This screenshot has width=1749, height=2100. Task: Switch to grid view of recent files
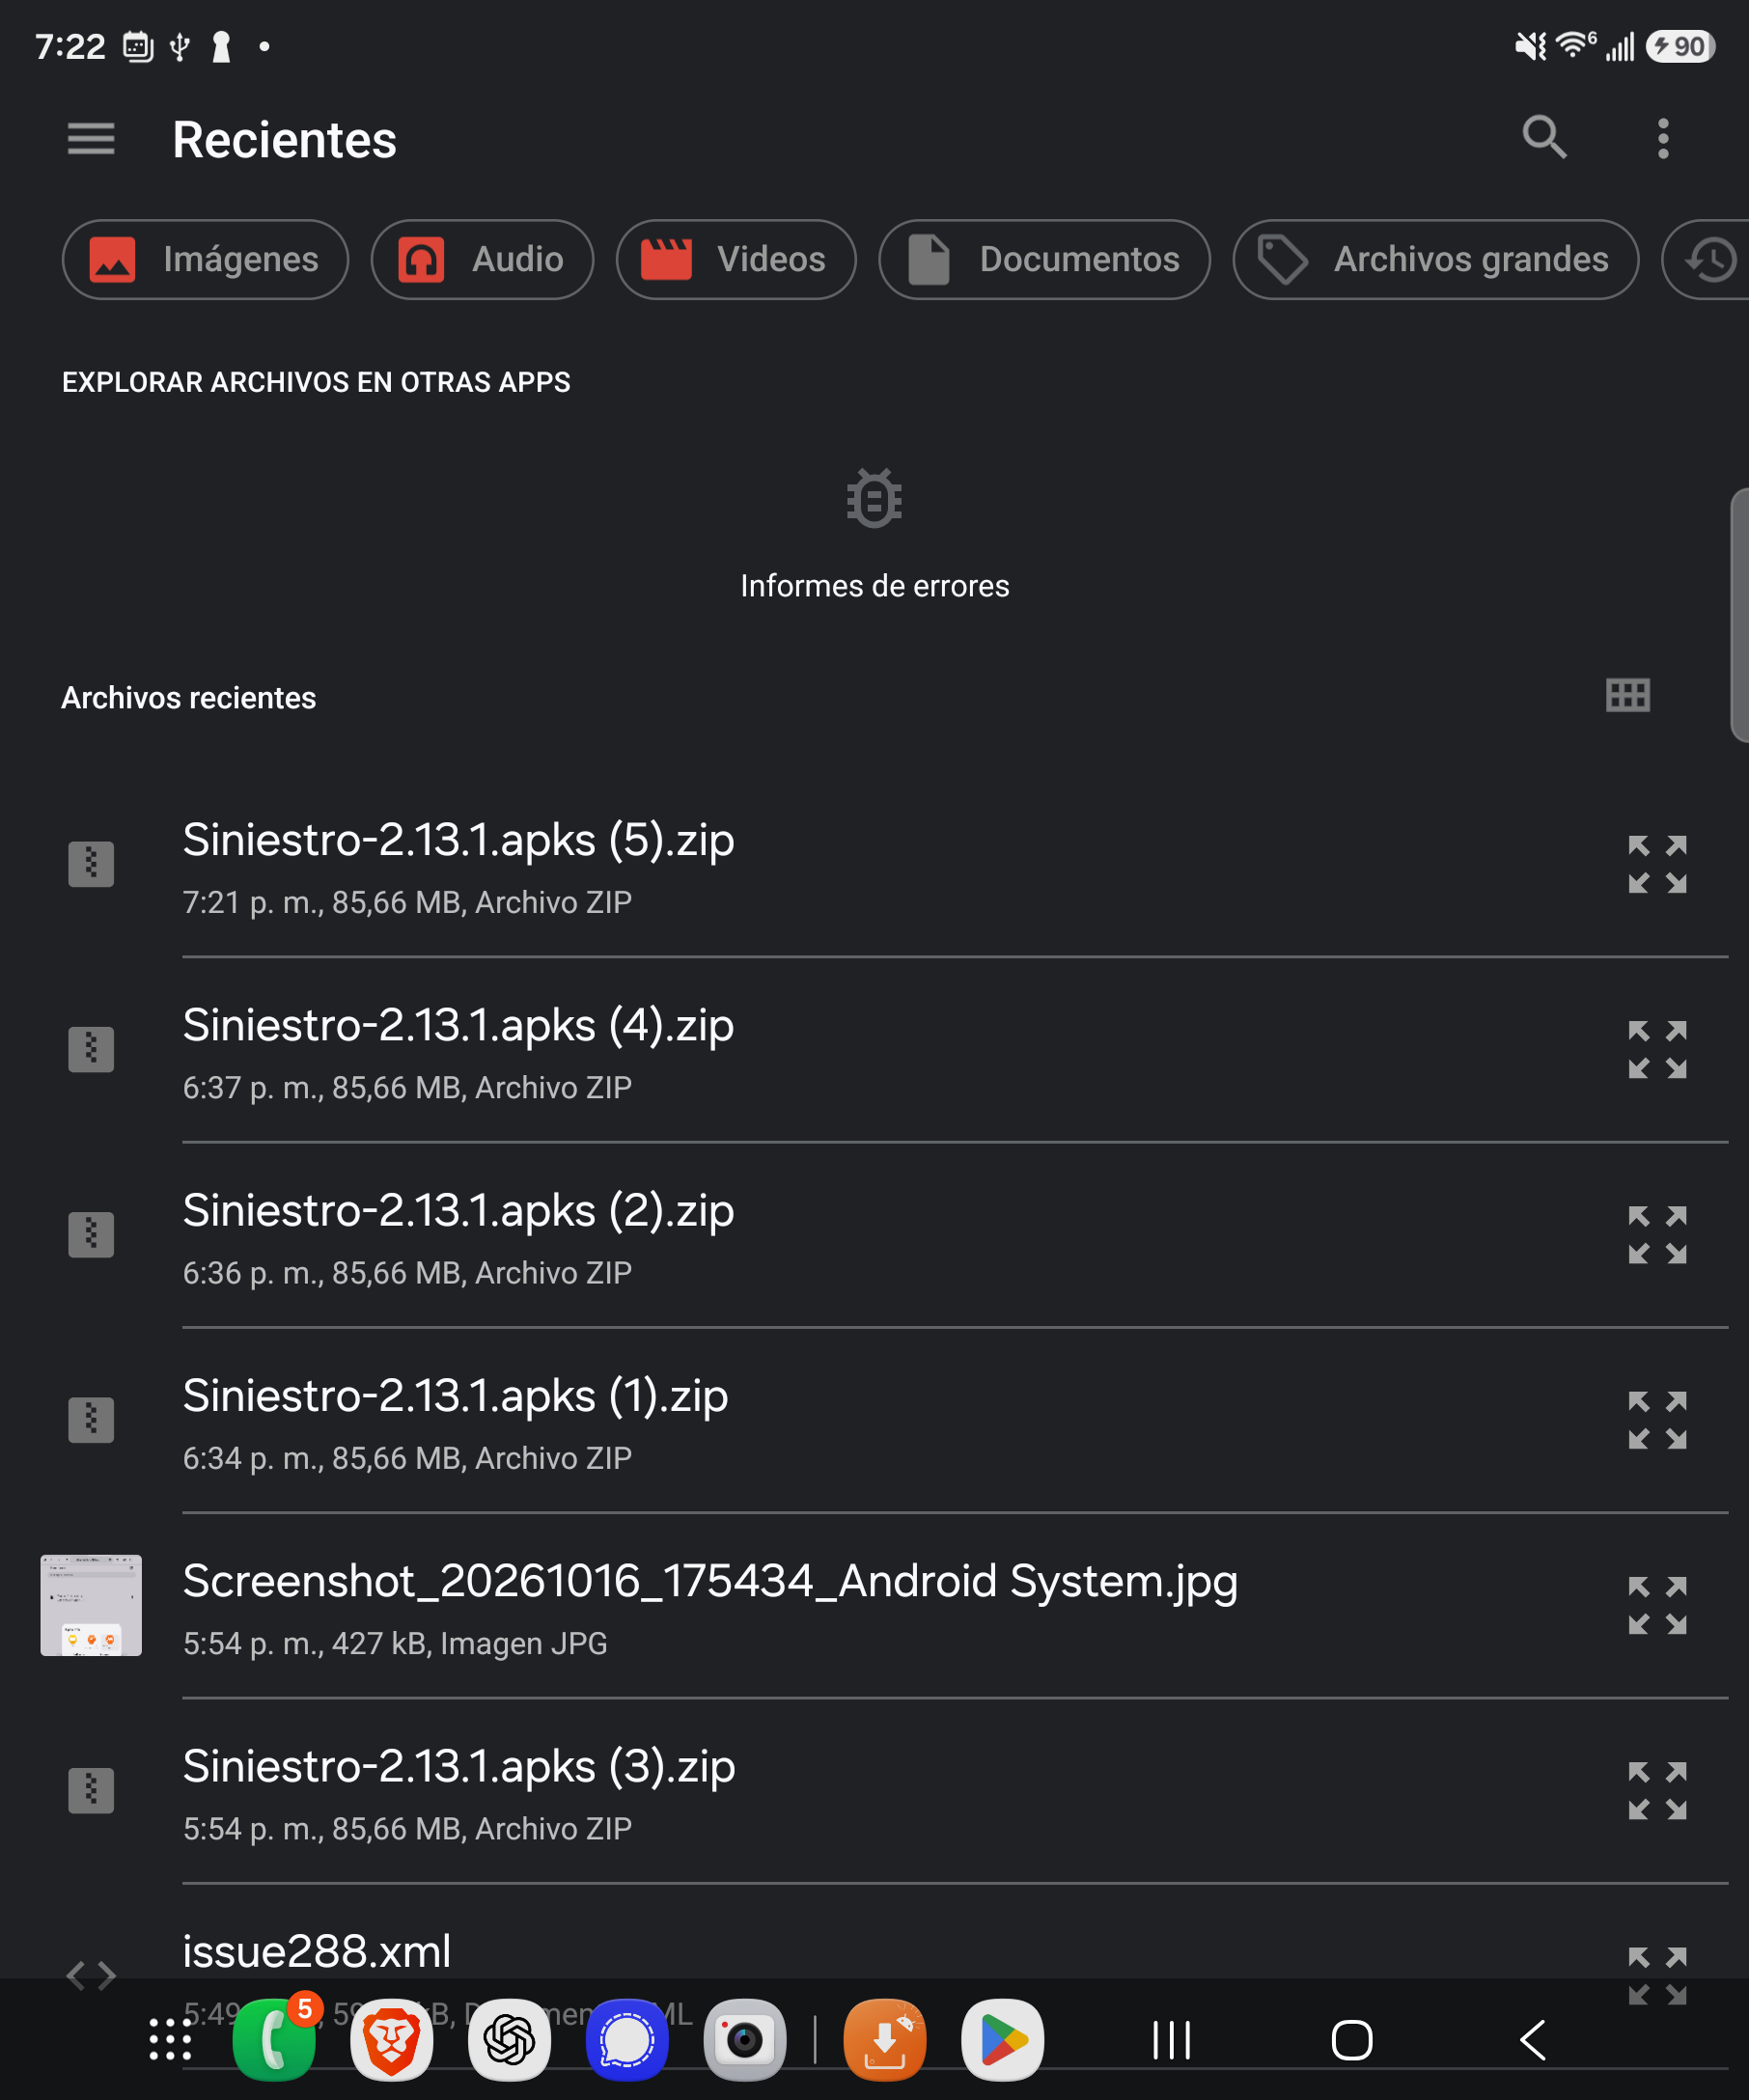point(1627,695)
